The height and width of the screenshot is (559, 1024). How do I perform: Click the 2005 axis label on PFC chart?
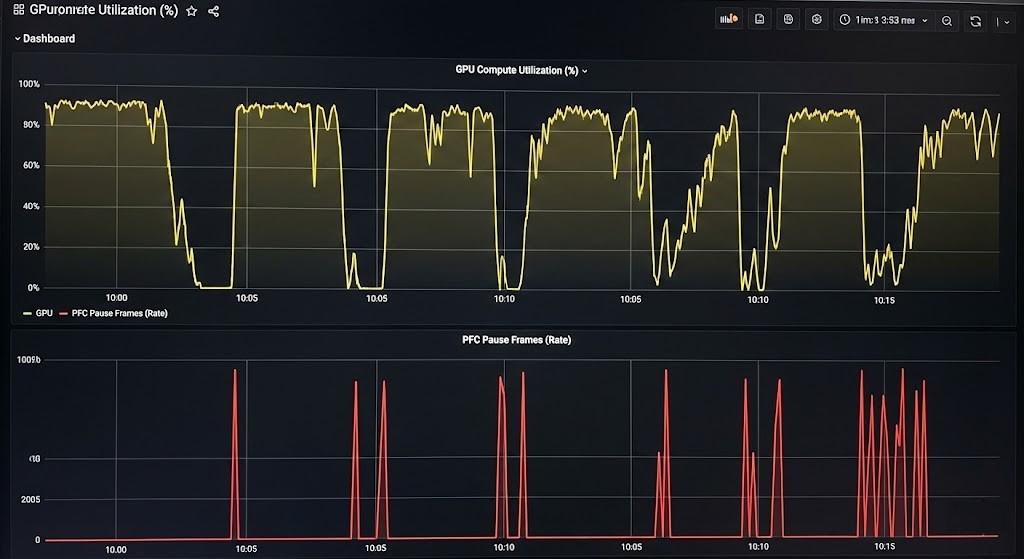click(x=29, y=500)
